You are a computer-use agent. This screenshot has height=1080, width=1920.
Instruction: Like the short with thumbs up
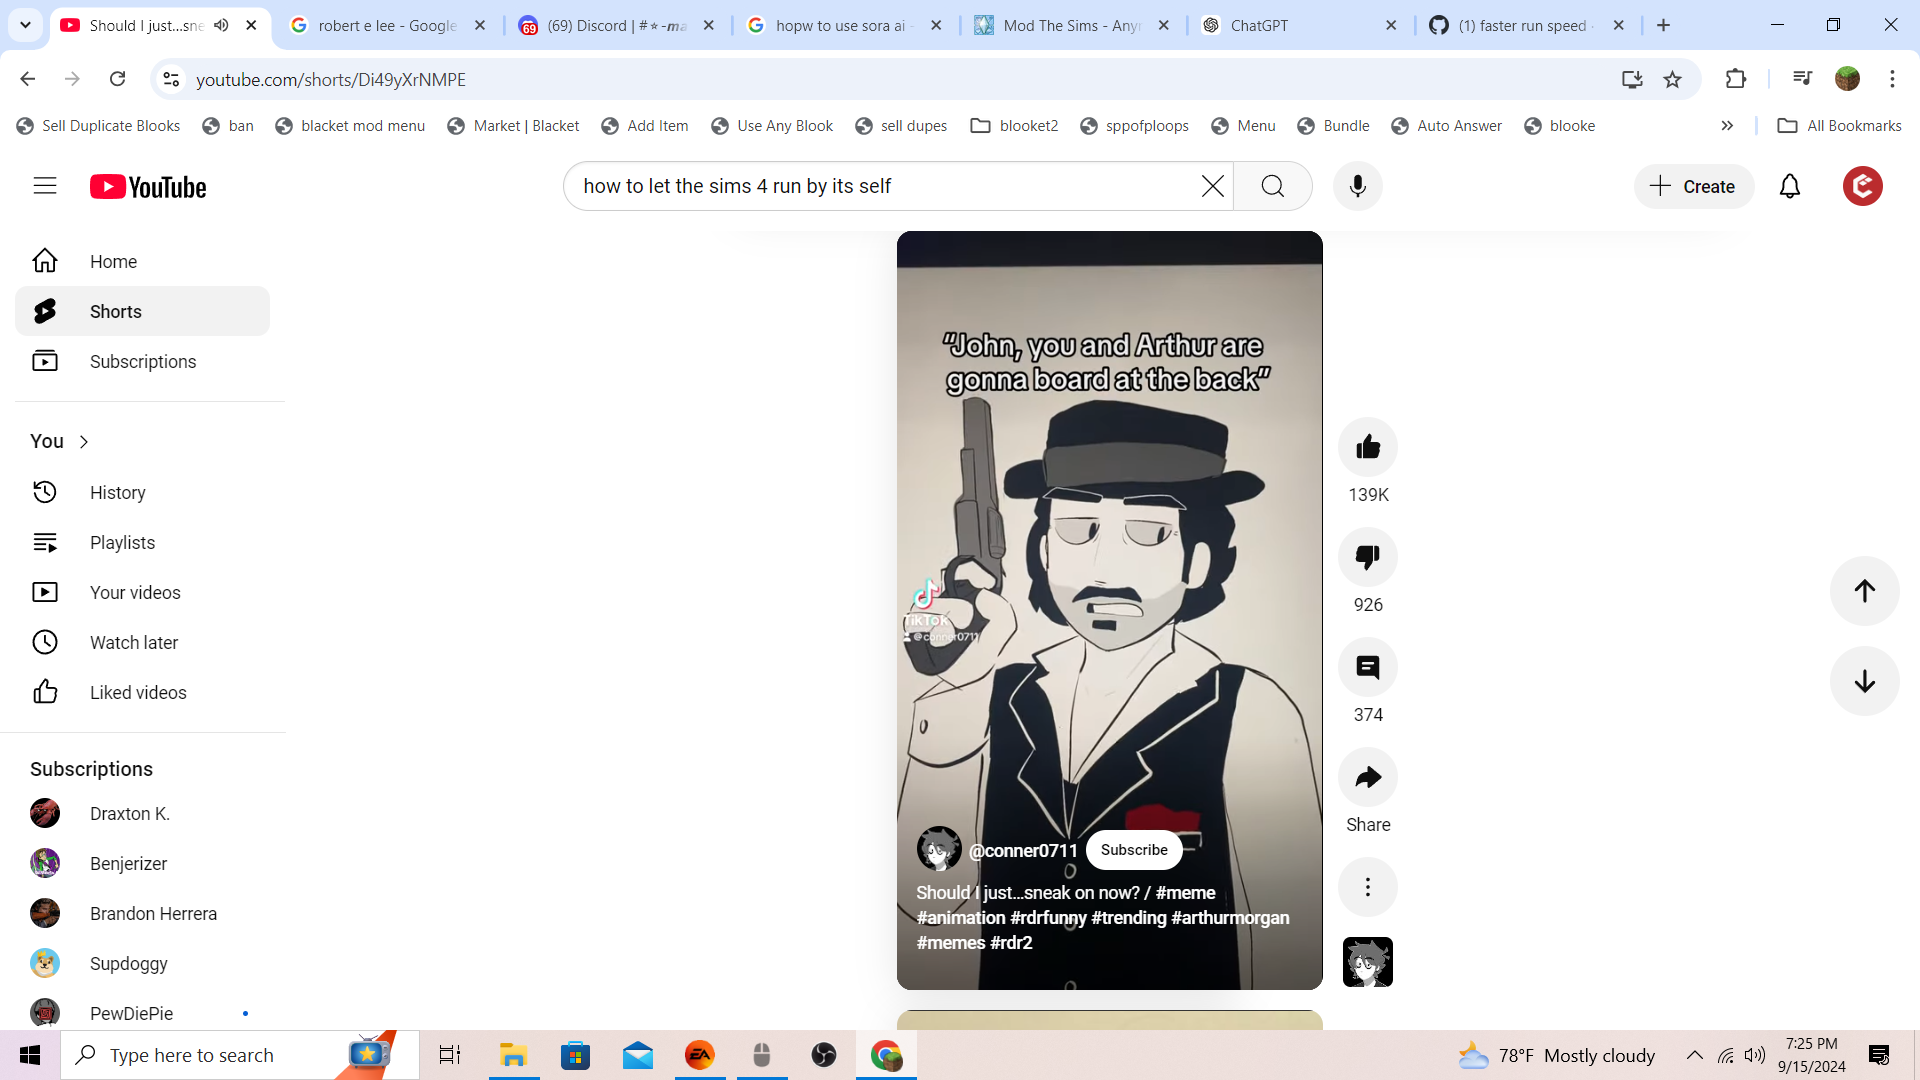point(1368,447)
